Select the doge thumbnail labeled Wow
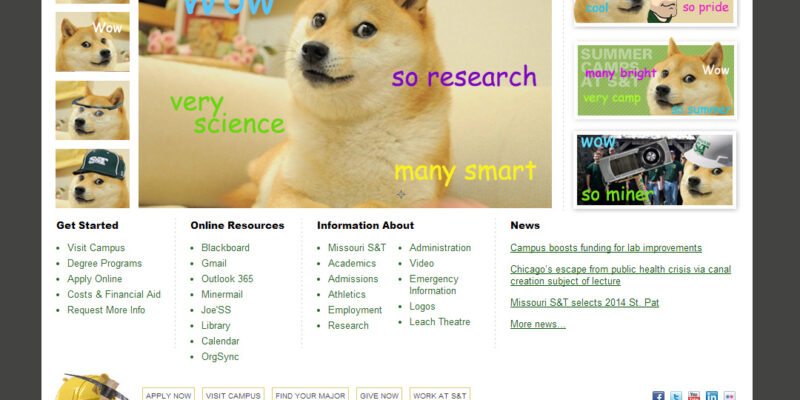Image resolution: width=800 pixels, height=400 pixels. click(92, 42)
